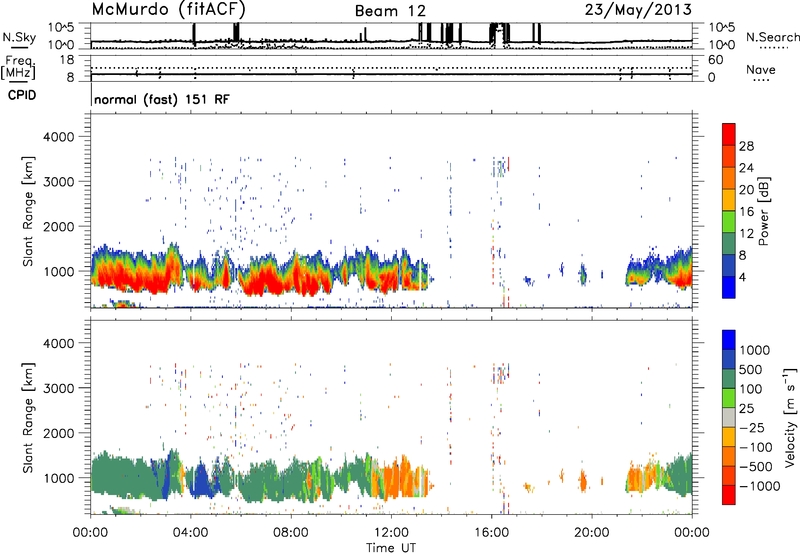
Task: Click the 'Time UT' axis label
Action: (x=391, y=548)
